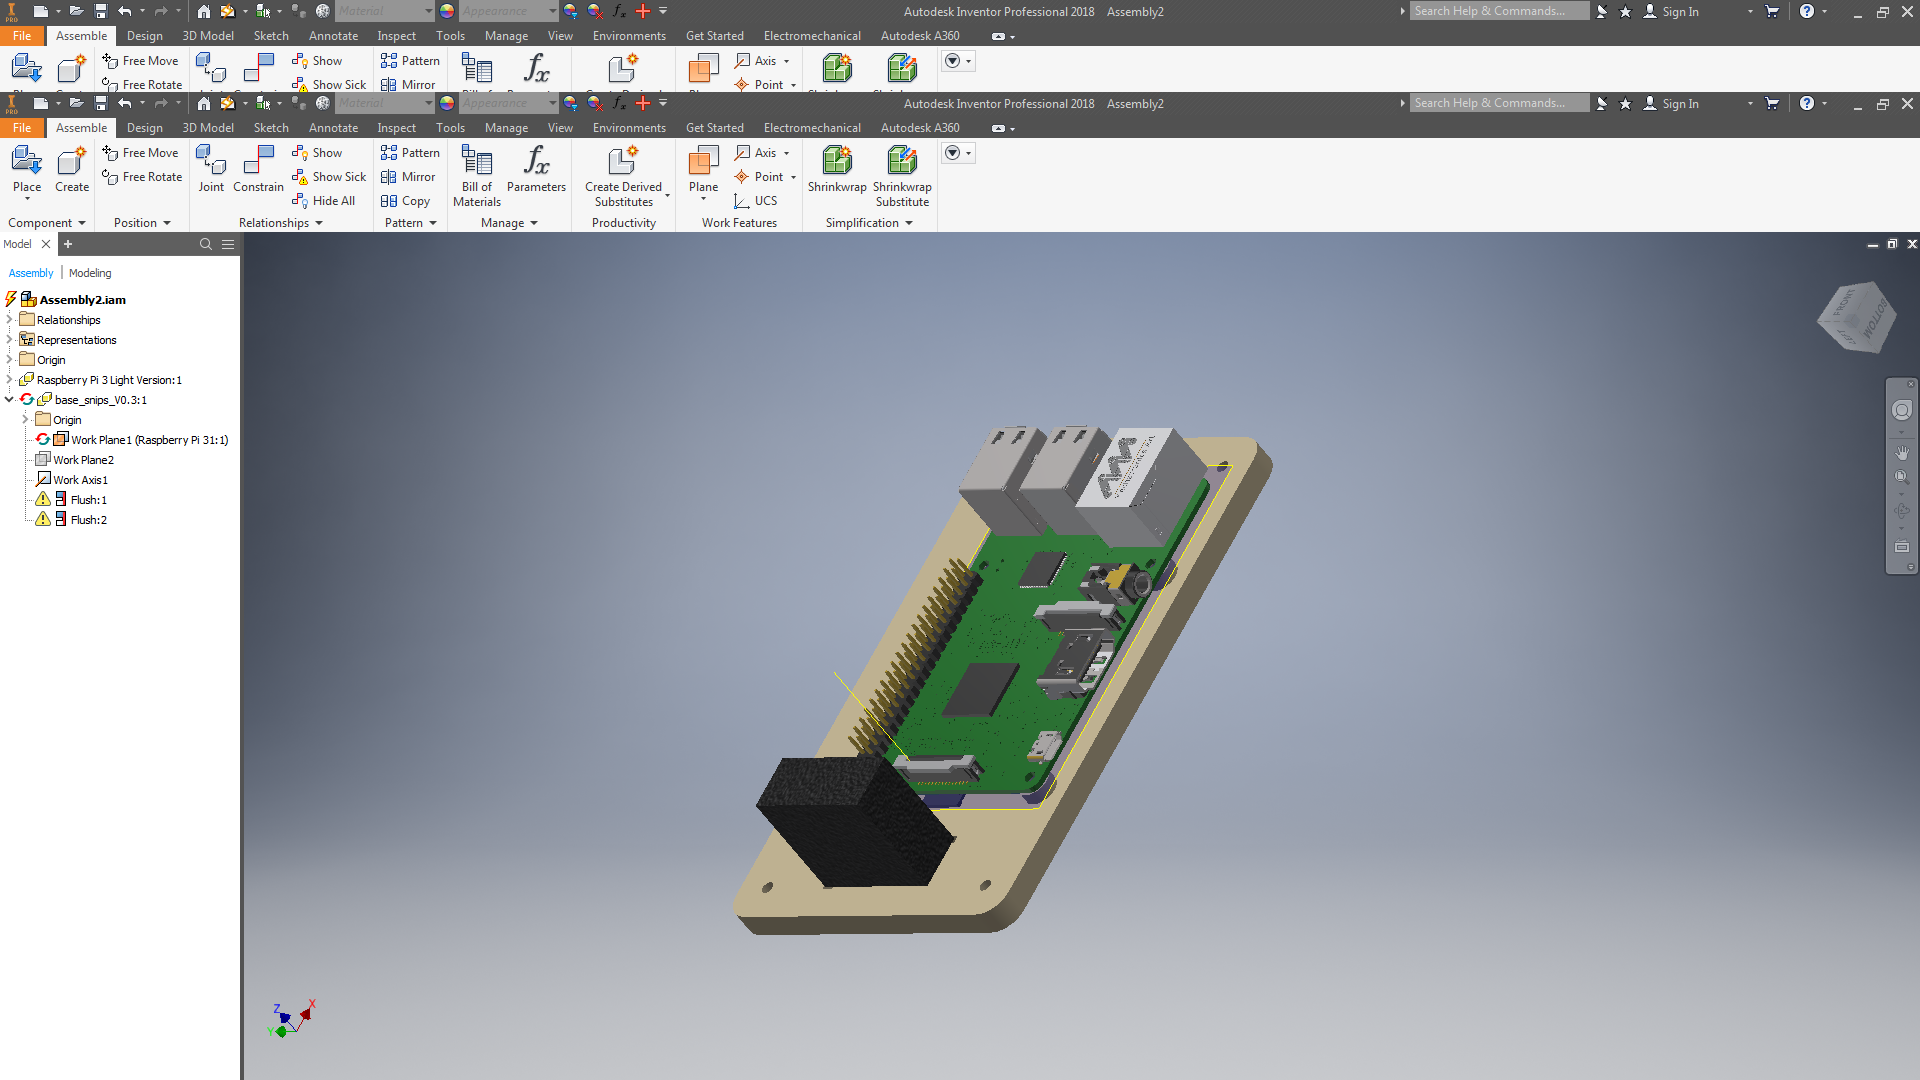Image resolution: width=1920 pixels, height=1080 pixels.
Task: Click the Plane work feature icon
Action: [x=703, y=162]
